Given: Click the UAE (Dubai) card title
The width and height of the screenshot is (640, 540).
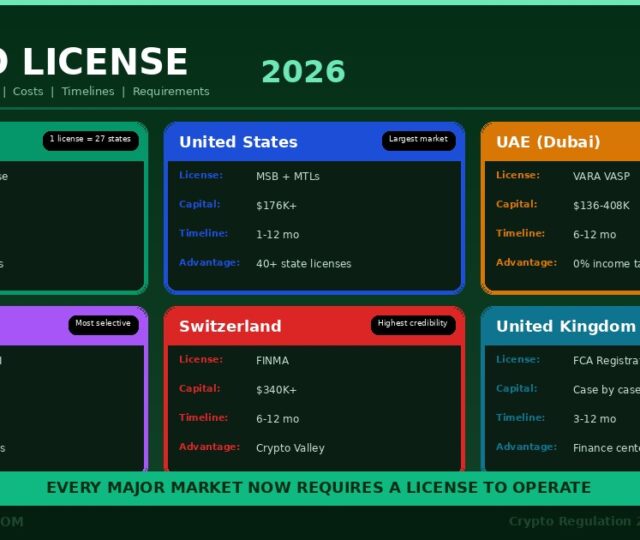Looking at the screenshot, I should pos(548,142).
